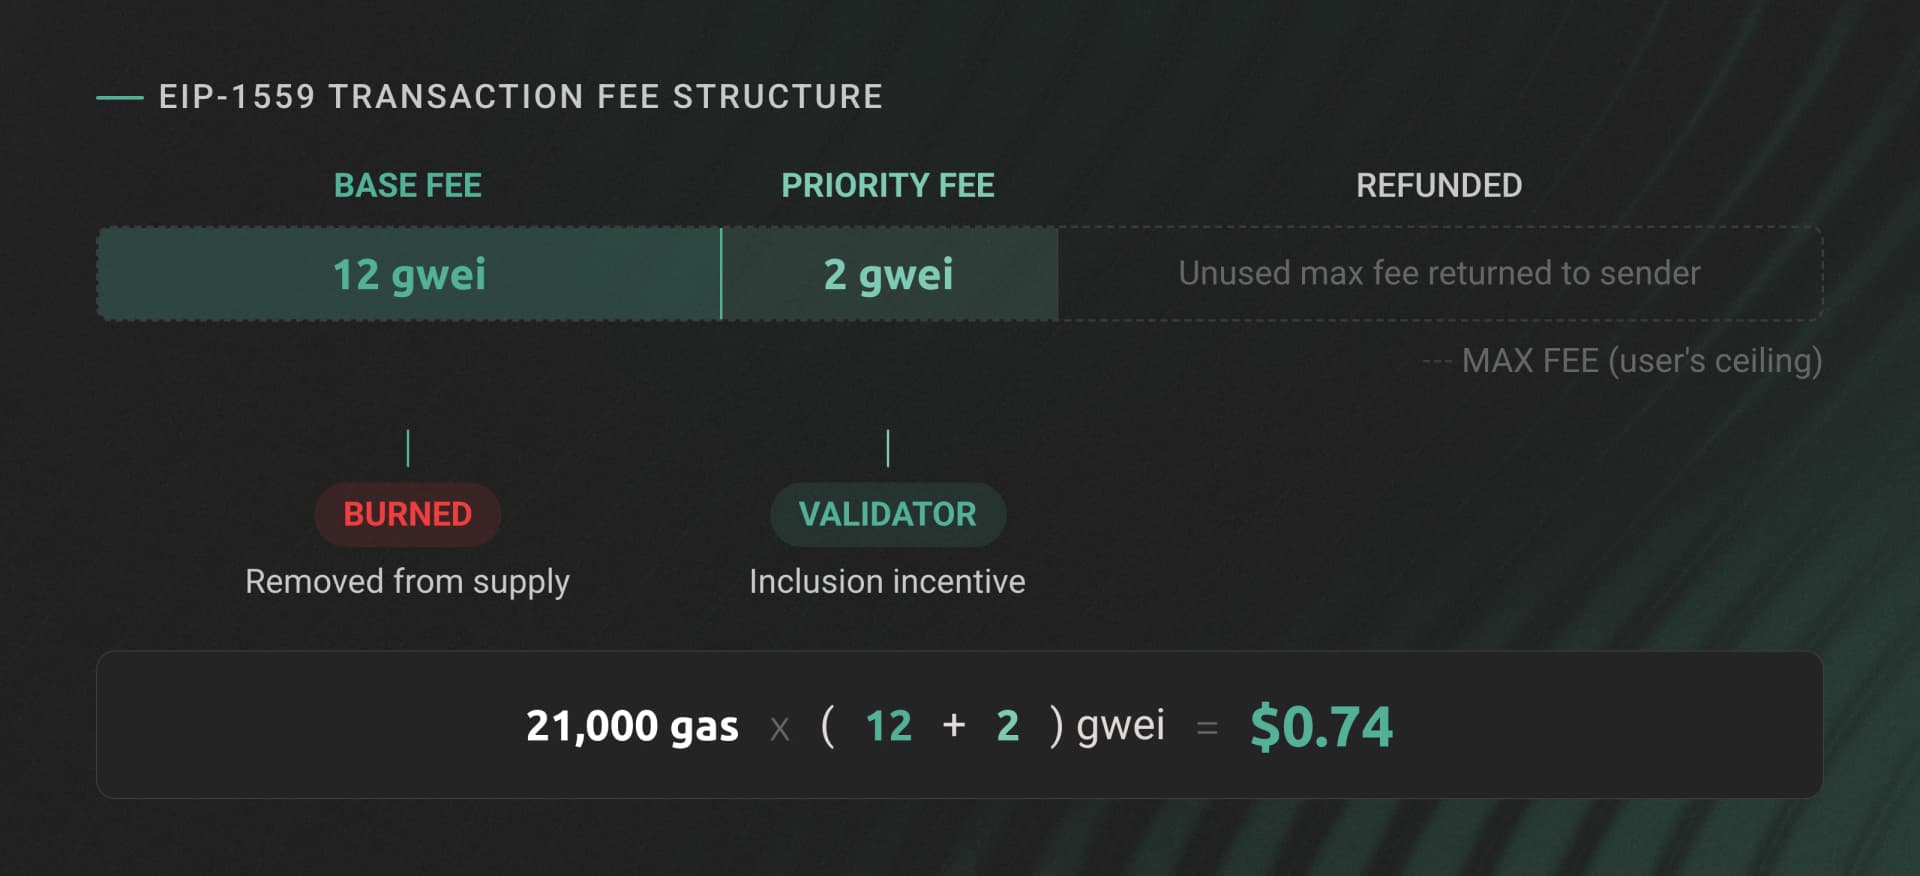Click the teal dash beside the title

pos(119,97)
